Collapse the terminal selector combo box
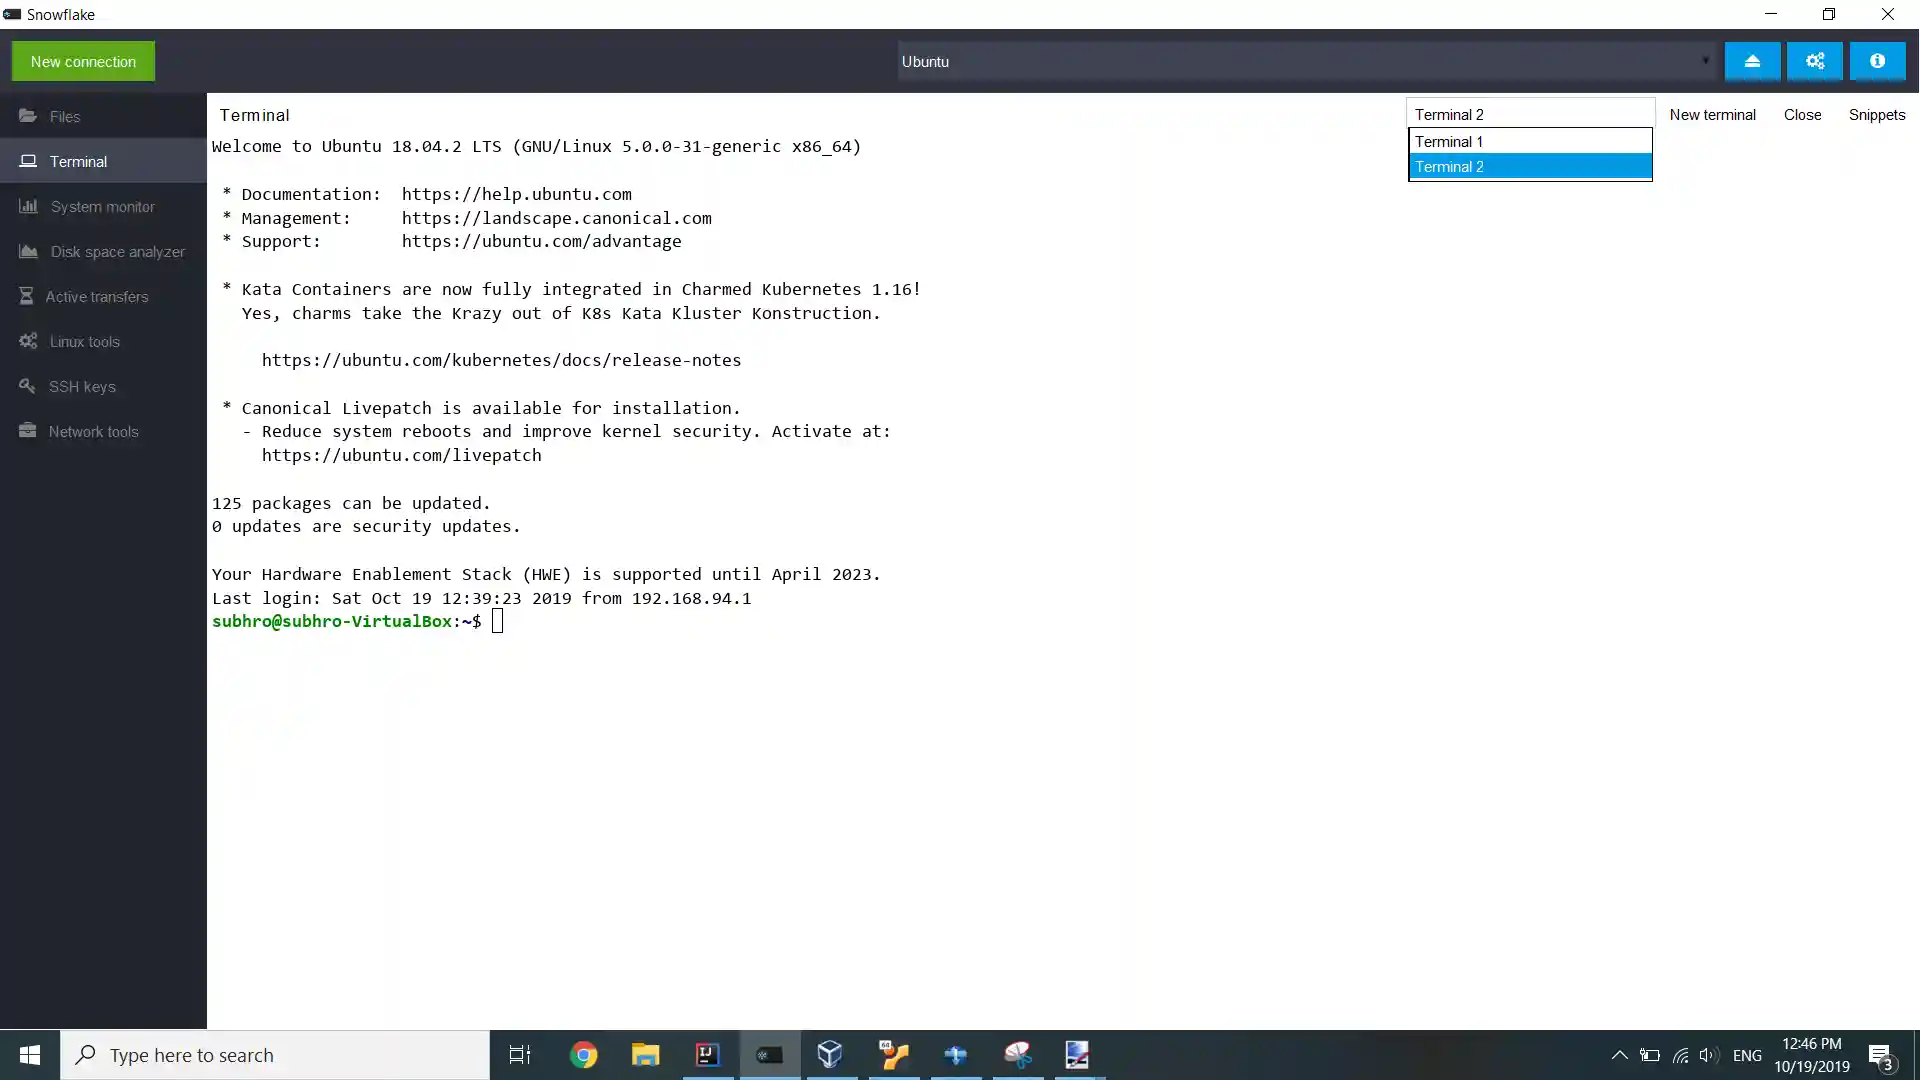Viewport: 1920px width, 1080px height. (1529, 114)
